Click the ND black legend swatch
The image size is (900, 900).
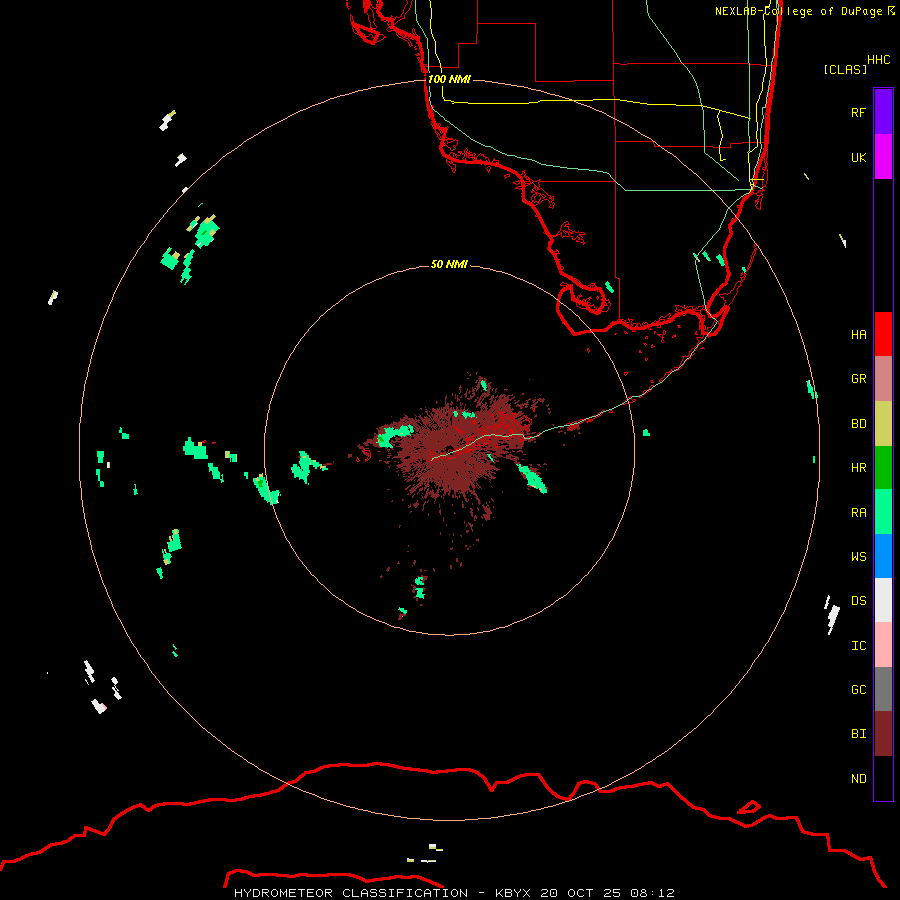pos(883,778)
